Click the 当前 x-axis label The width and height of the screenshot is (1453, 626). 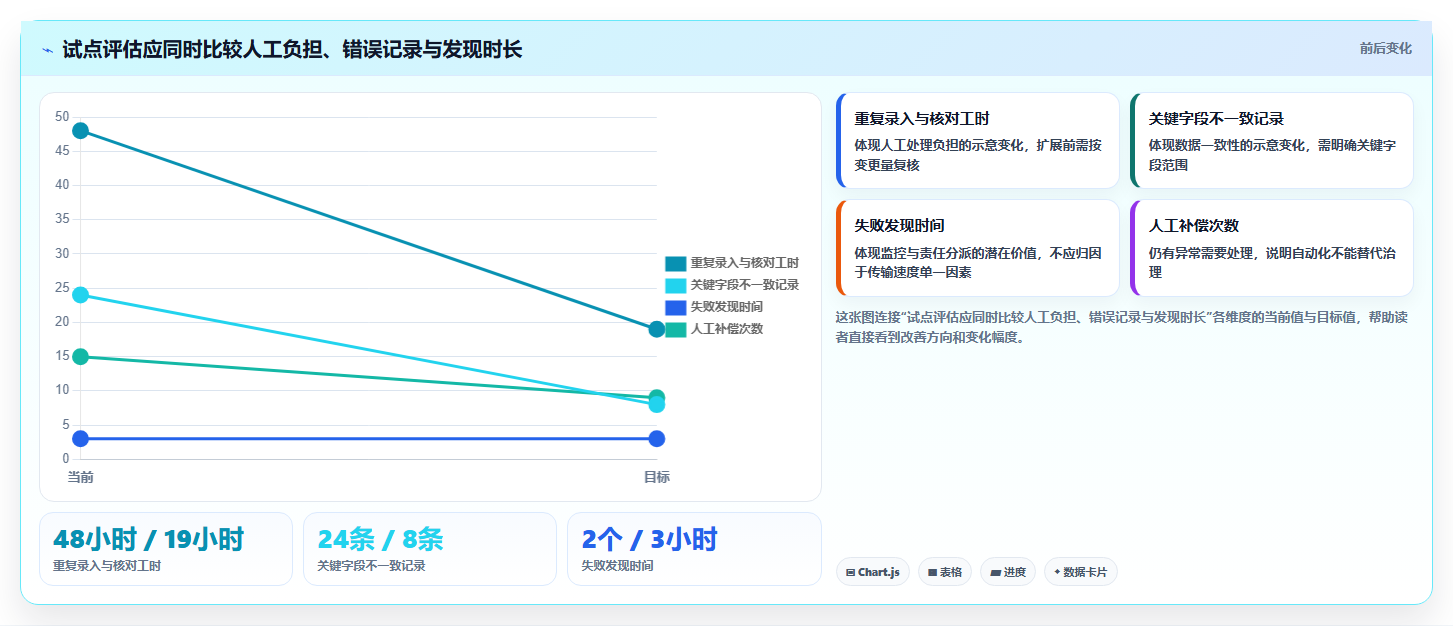[x=81, y=477]
